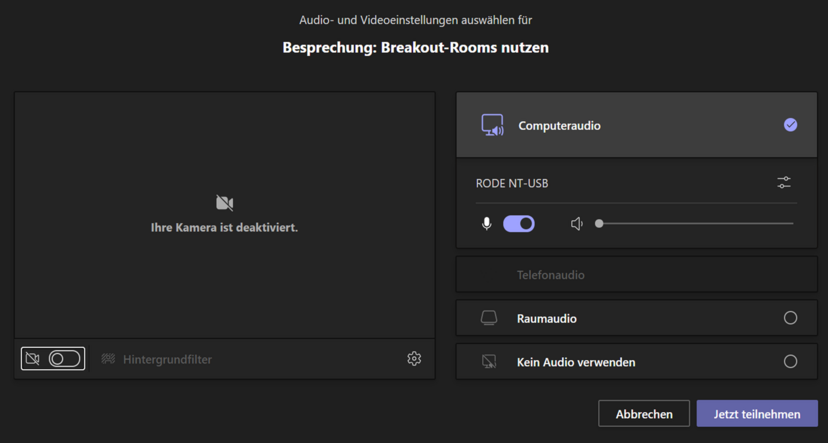Viewport: 828px width, 443px height.
Task: Click the speaker volume slider track
Action: click(694, 224)
